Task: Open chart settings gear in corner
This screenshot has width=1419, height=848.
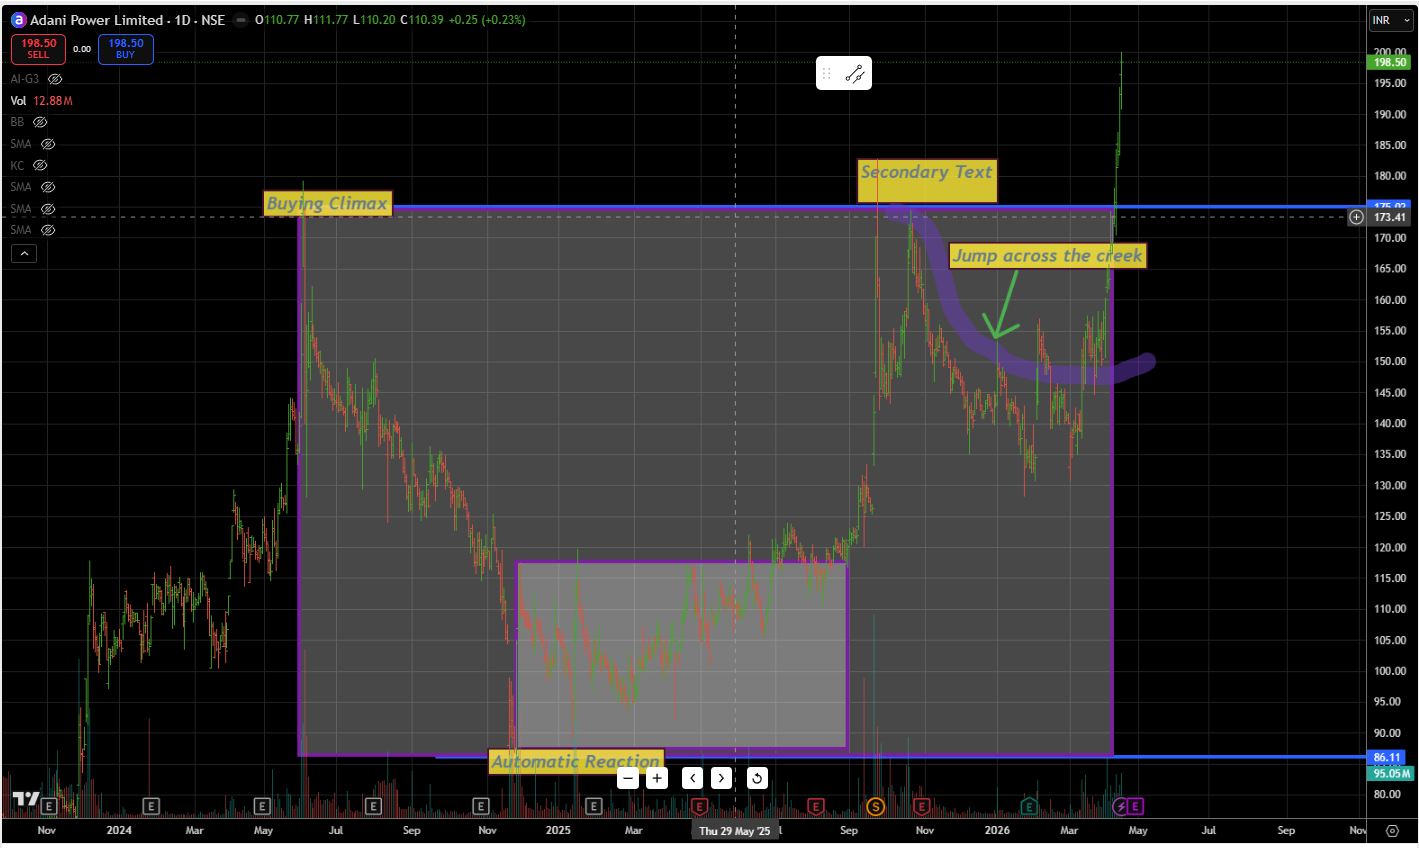Action: (1392, 830)
